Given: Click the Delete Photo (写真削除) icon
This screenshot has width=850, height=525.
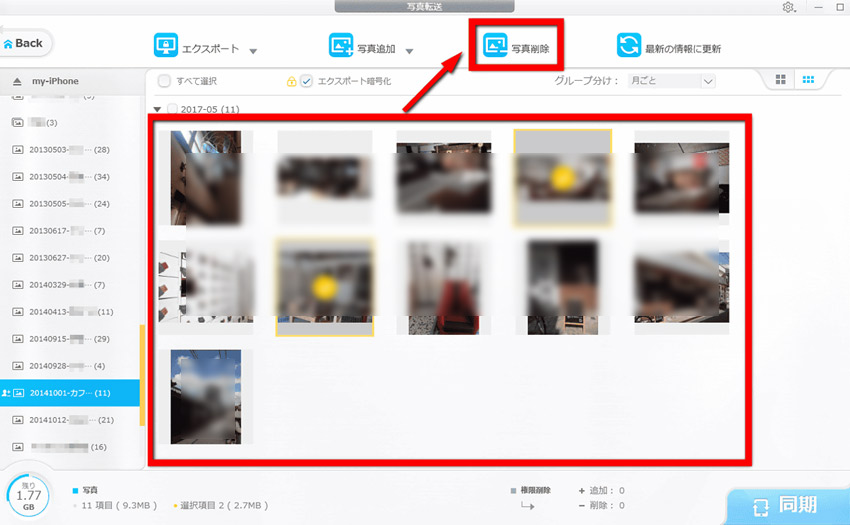Looking at the screenshot, I should pyautogui.click(x=495, y=47).
